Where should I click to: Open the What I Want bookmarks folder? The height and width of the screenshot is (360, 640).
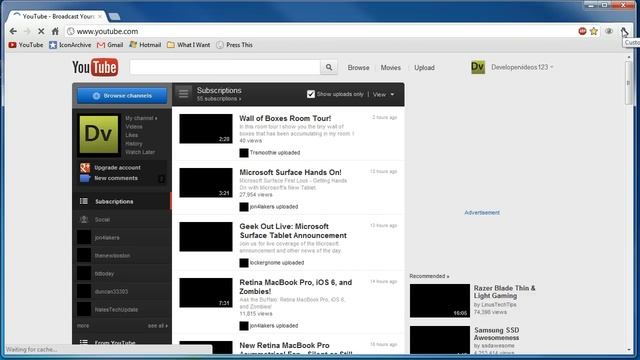point(189,45)
